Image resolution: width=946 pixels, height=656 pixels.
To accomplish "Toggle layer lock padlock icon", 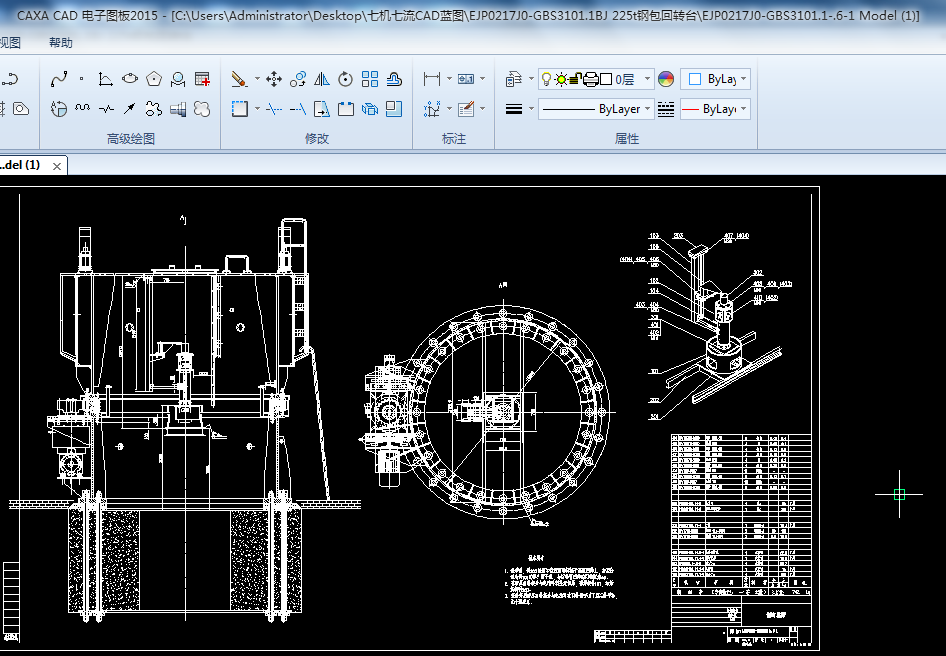I will [576, 79].
